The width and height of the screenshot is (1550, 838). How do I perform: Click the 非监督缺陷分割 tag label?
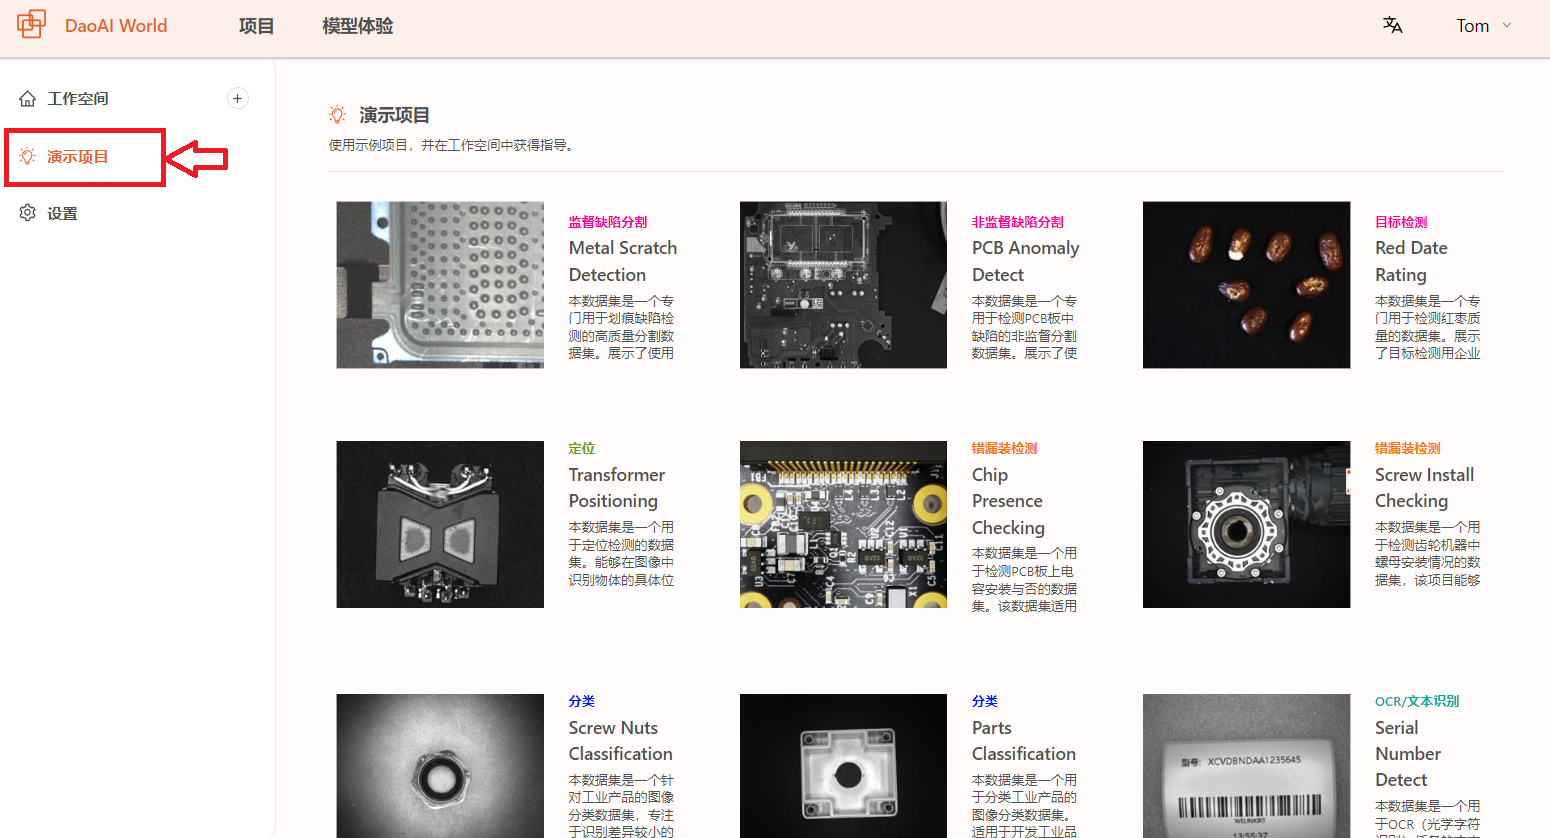(x=1018, y=222)
